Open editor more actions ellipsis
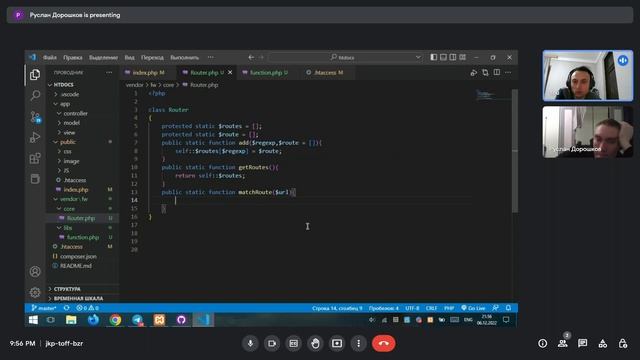 coord(508,72)
